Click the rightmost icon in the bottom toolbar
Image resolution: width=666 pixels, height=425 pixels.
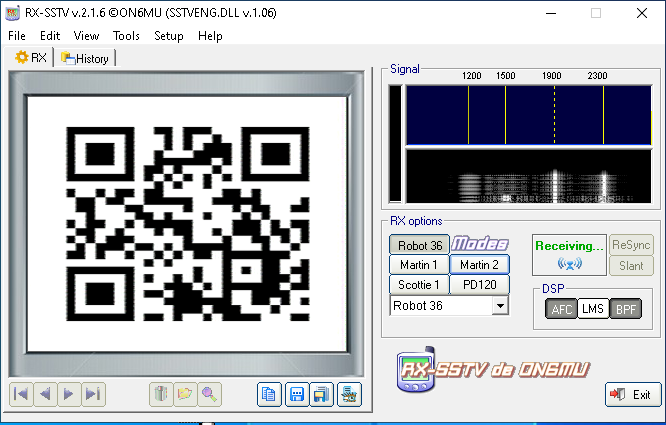click(348, 395)
